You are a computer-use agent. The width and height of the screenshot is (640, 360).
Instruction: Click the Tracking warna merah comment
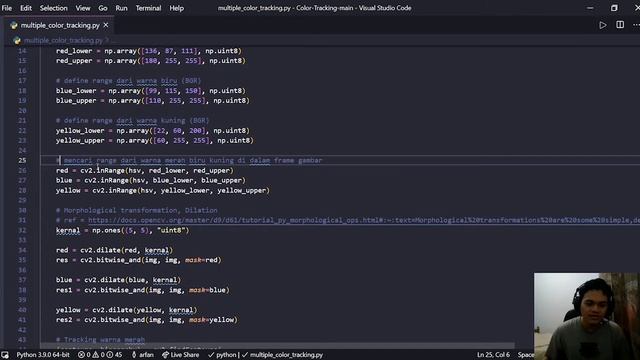(100, 340)
